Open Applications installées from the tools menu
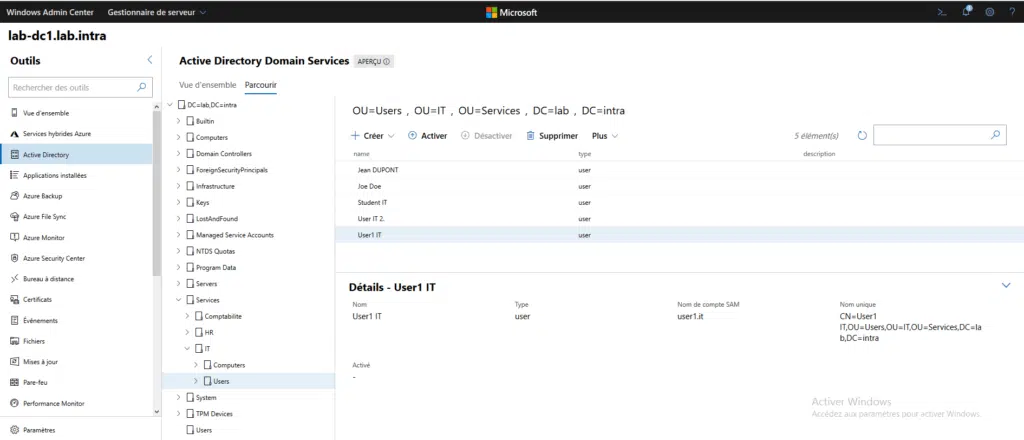1024x440 pixels. 76,175
